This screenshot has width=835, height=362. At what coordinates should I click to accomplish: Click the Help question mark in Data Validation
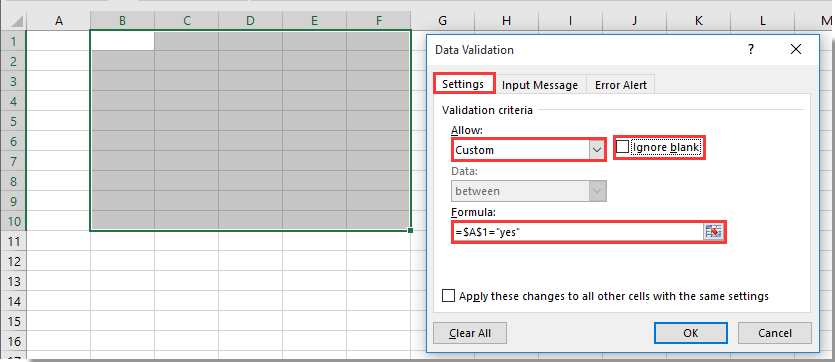751,50
